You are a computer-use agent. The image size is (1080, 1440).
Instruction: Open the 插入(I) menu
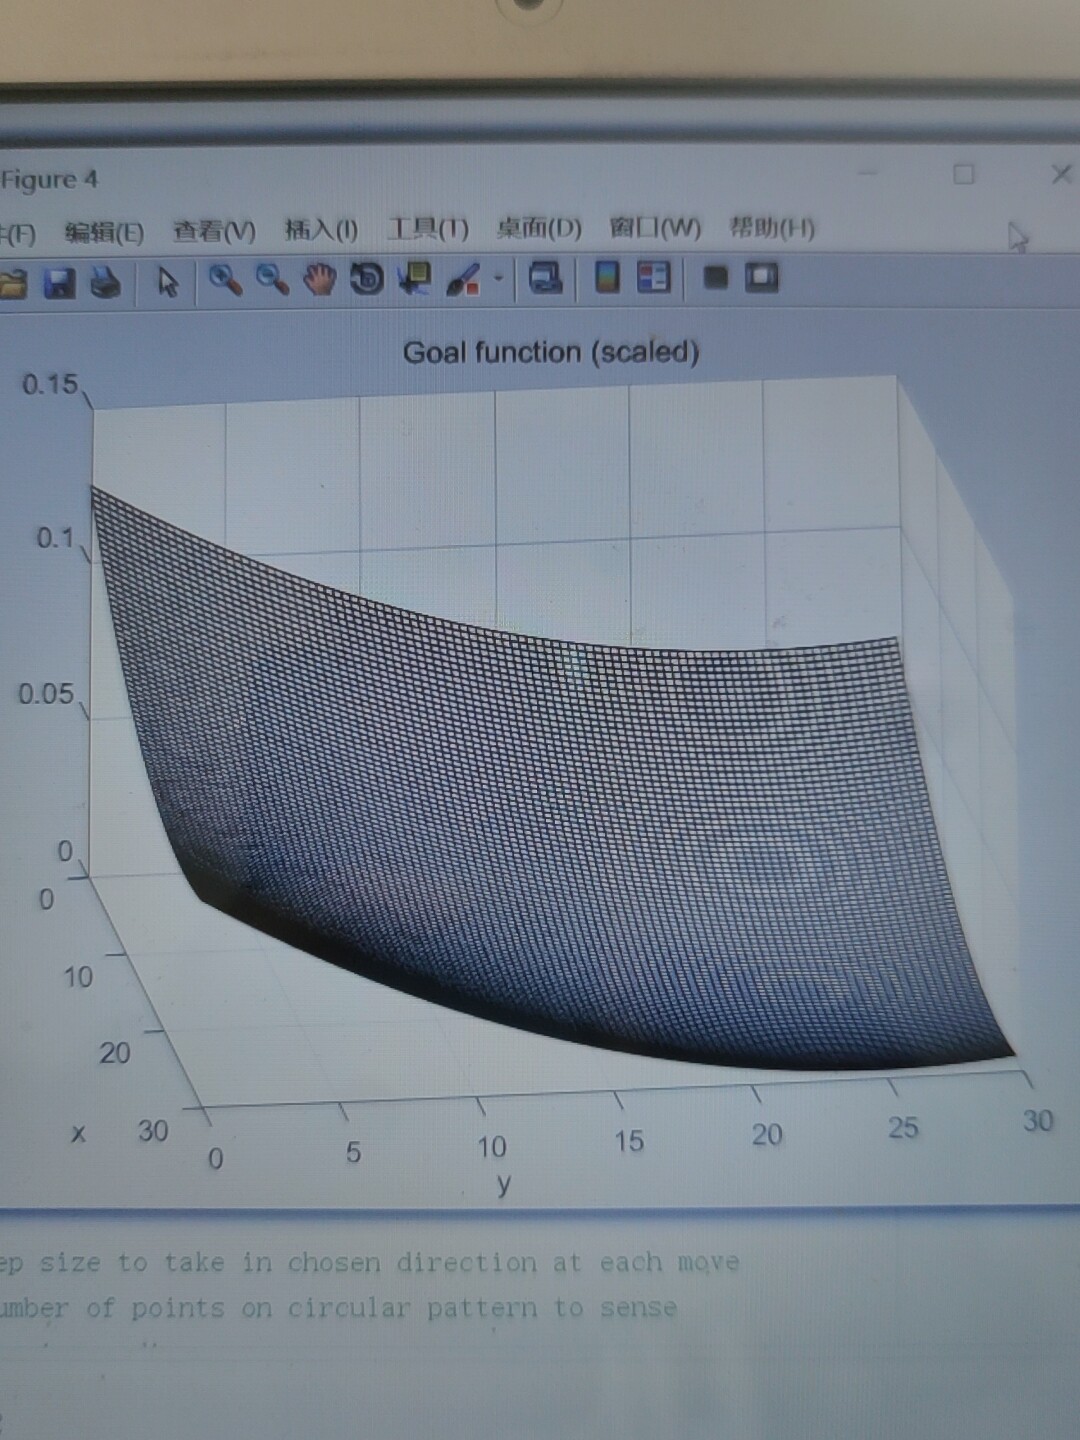[x=321, y=231]
